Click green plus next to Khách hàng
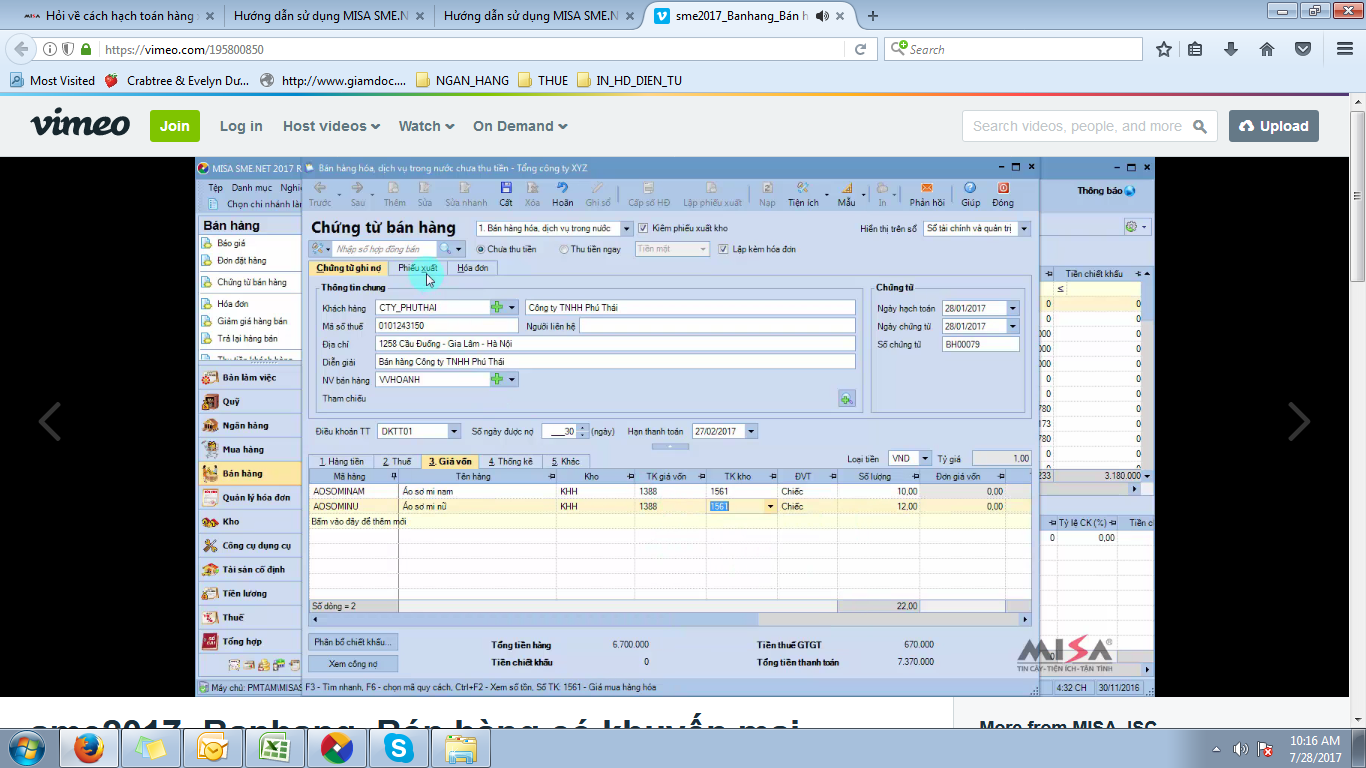 click(497, 307)
